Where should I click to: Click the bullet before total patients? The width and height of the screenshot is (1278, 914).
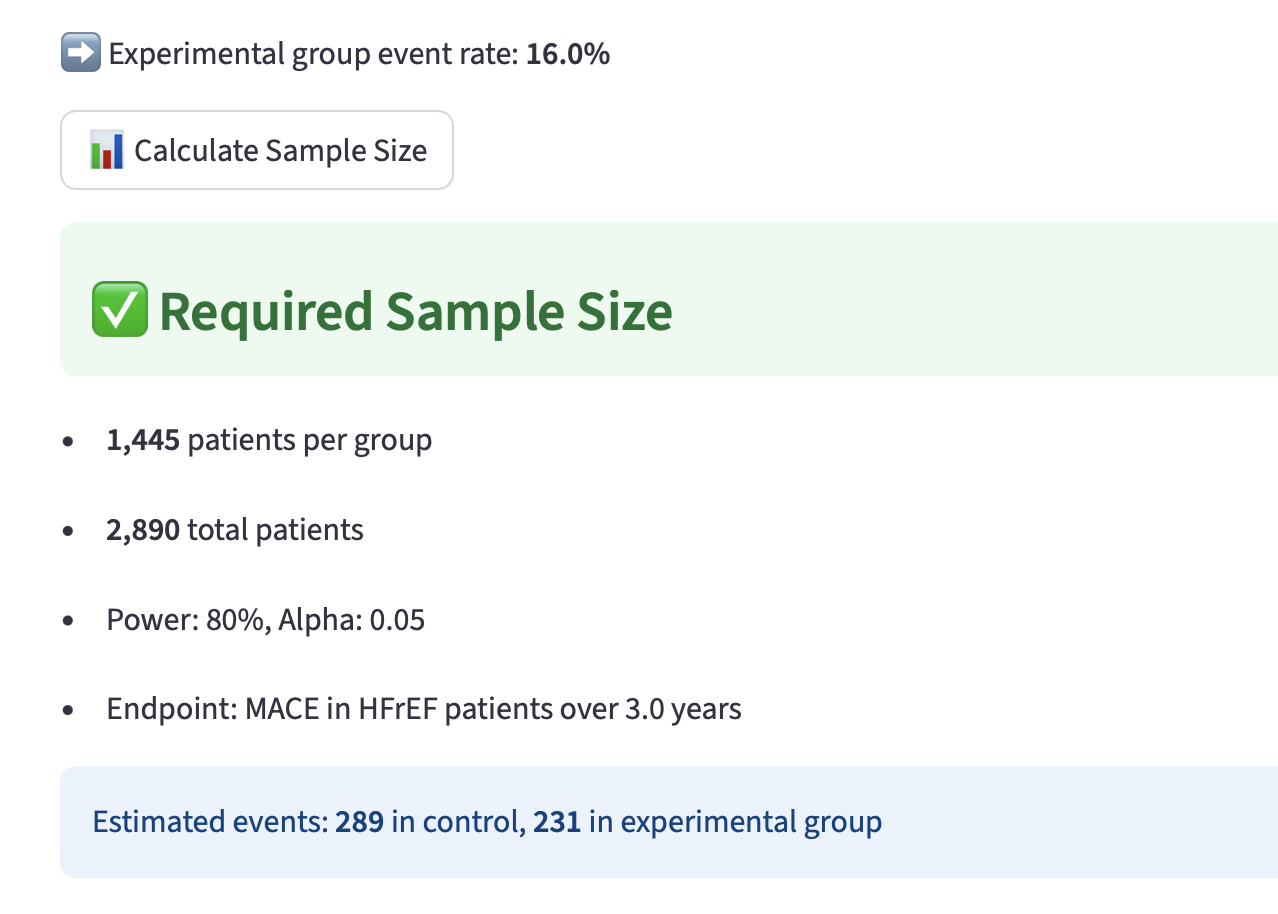68,531
